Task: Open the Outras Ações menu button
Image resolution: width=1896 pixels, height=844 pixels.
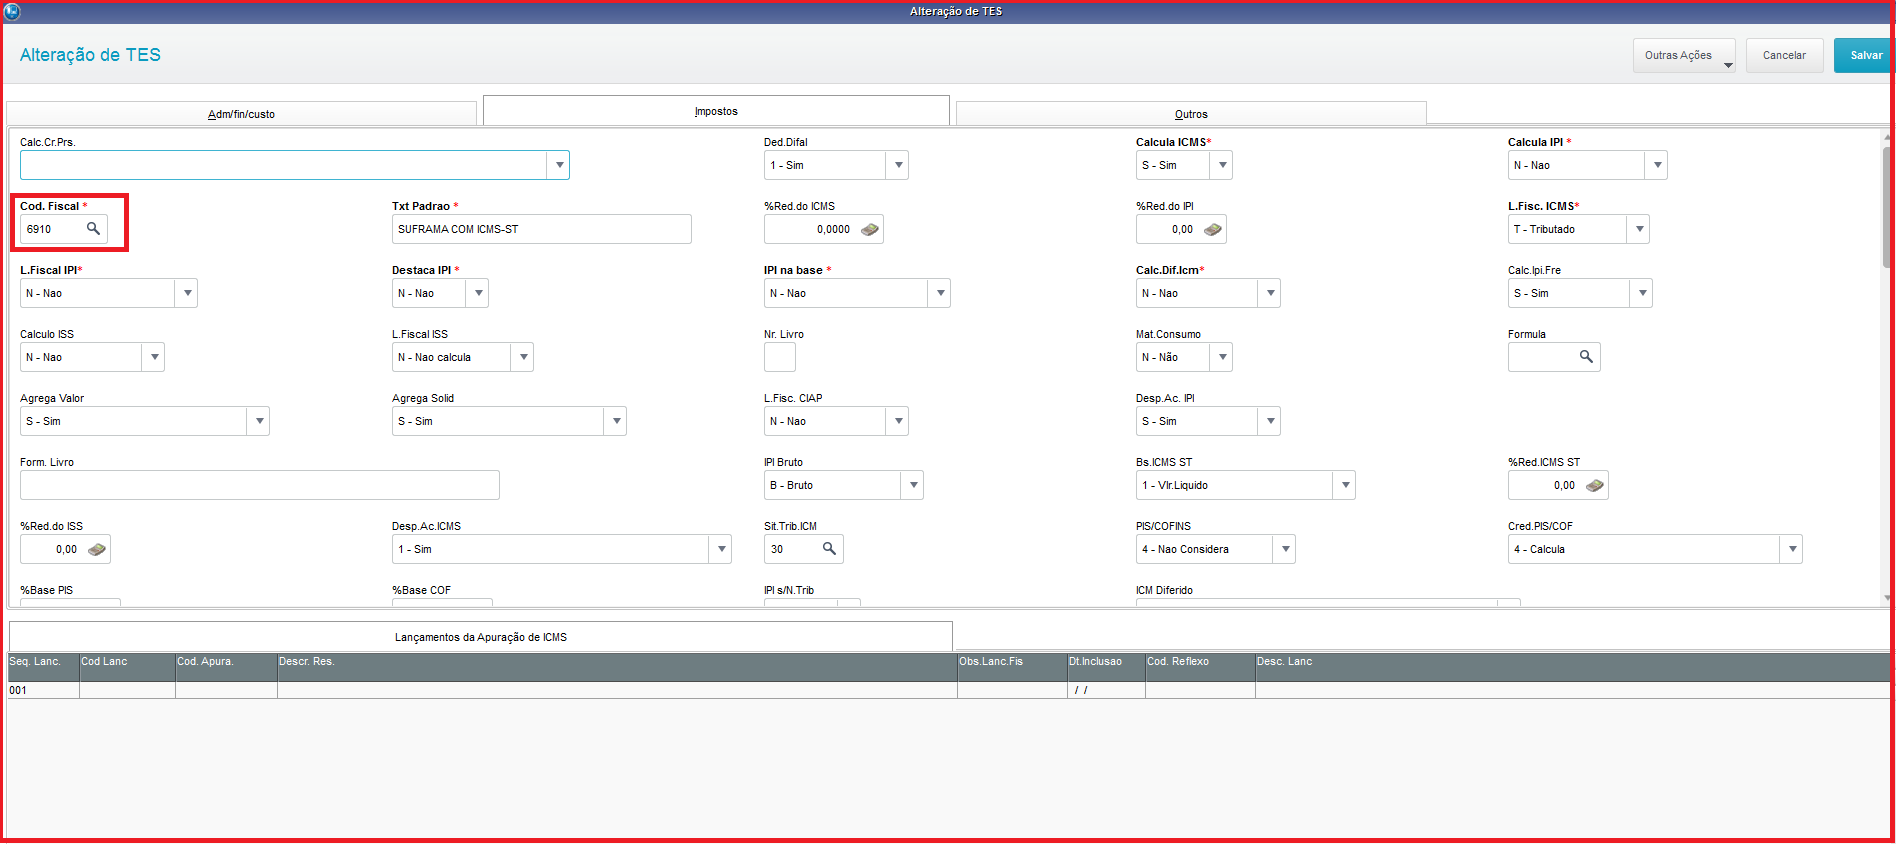Action: coord(1684,56)
